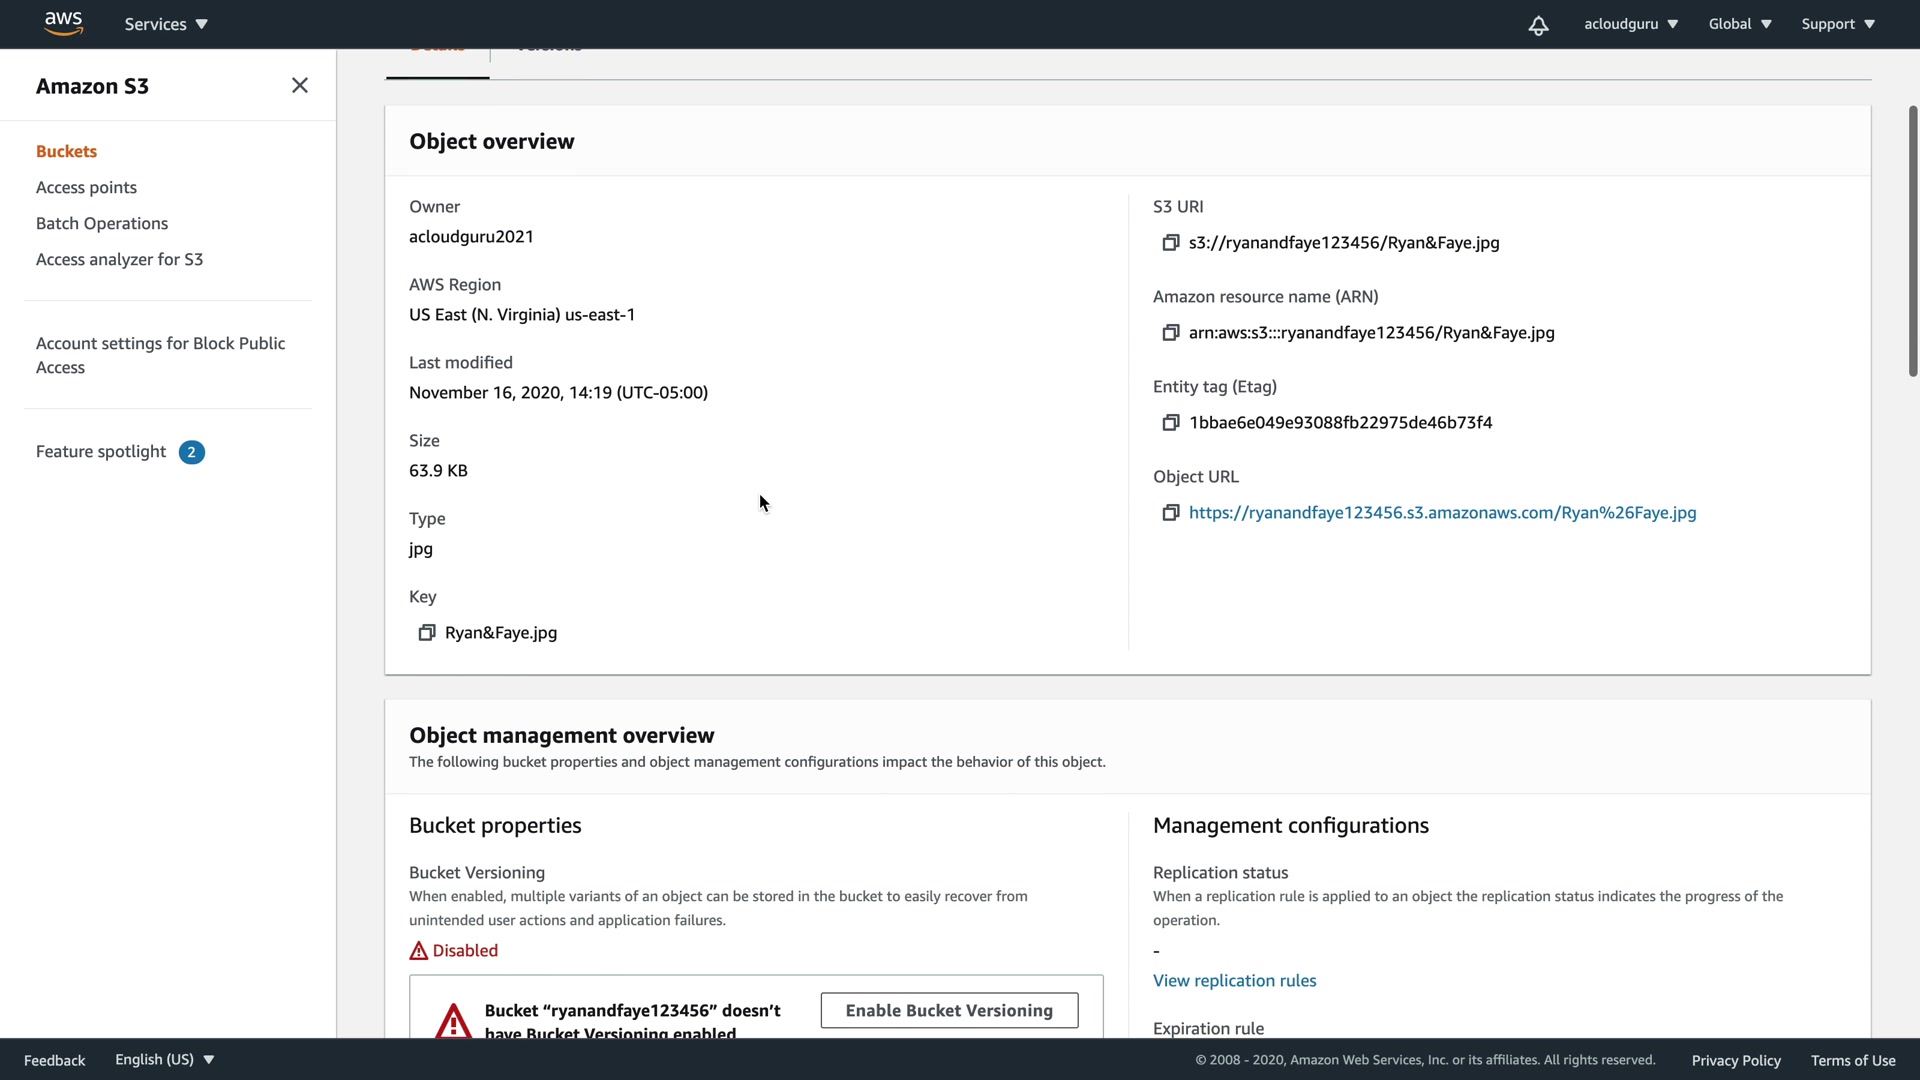Open the acloudguru account dropdown
The width and height of the screenshot is (1920, 1080).
pyautogui.click(x=1630, y=24)
